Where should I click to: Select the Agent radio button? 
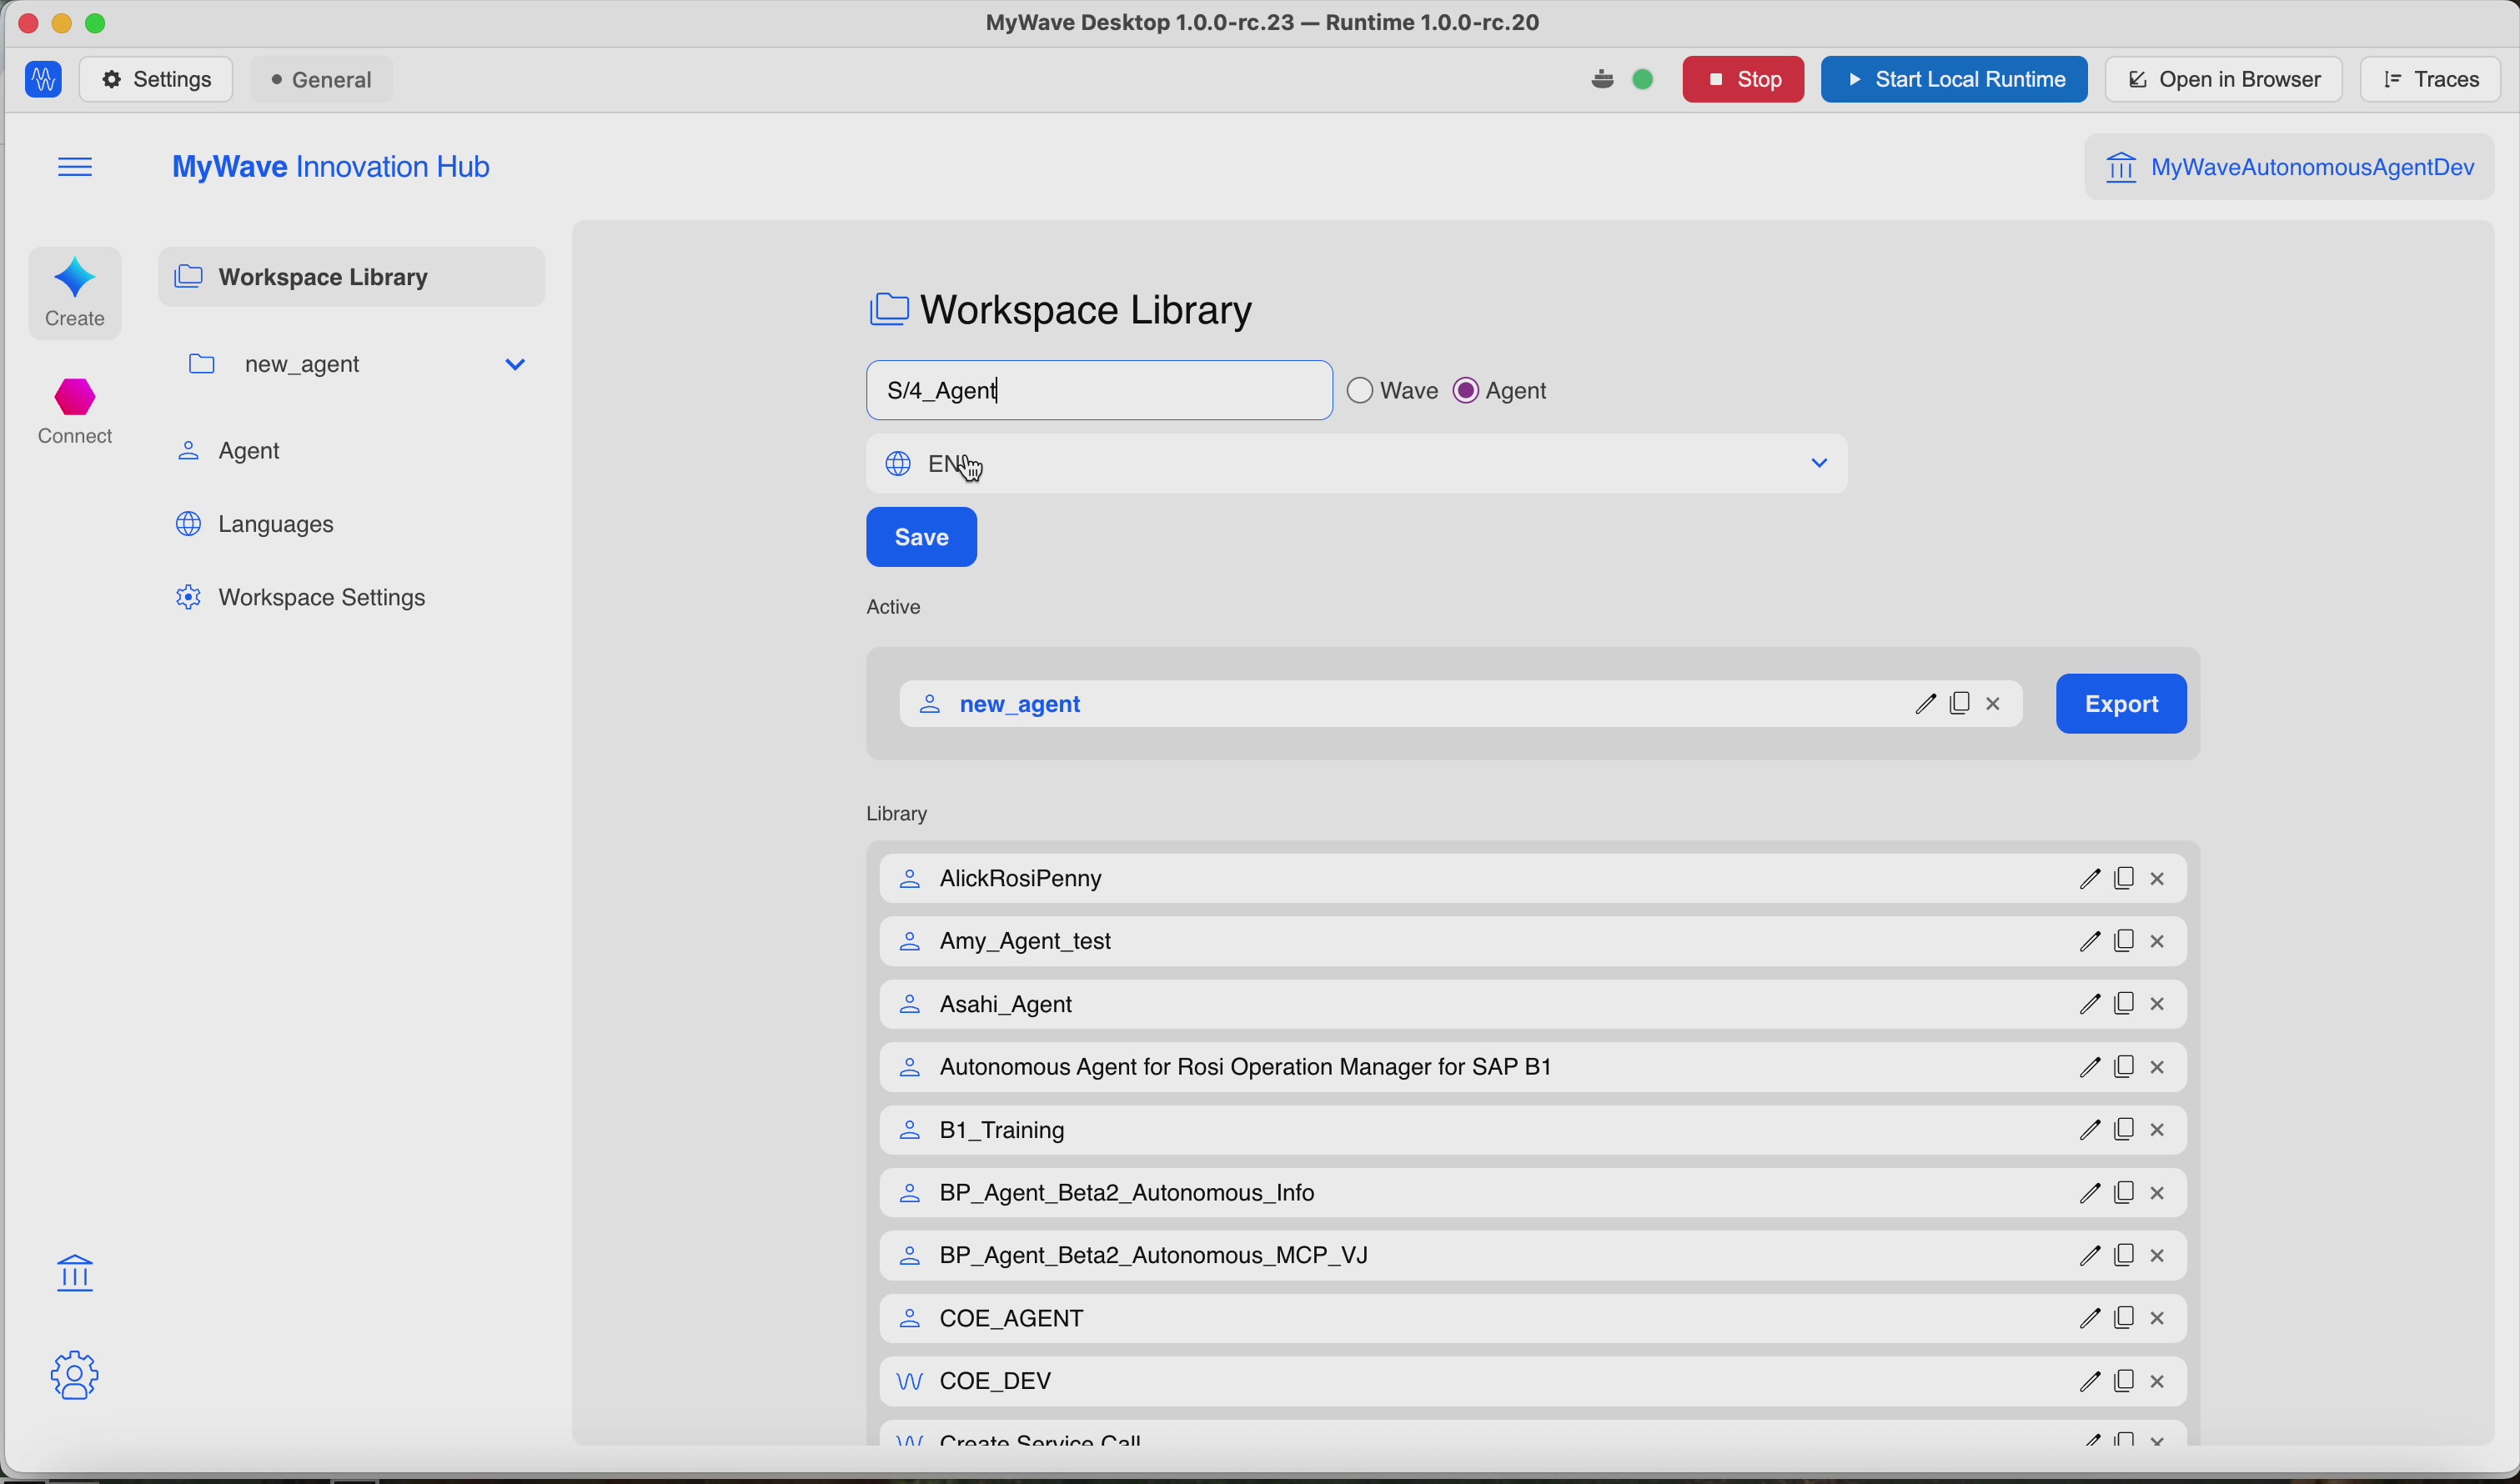click(1466, 391)
